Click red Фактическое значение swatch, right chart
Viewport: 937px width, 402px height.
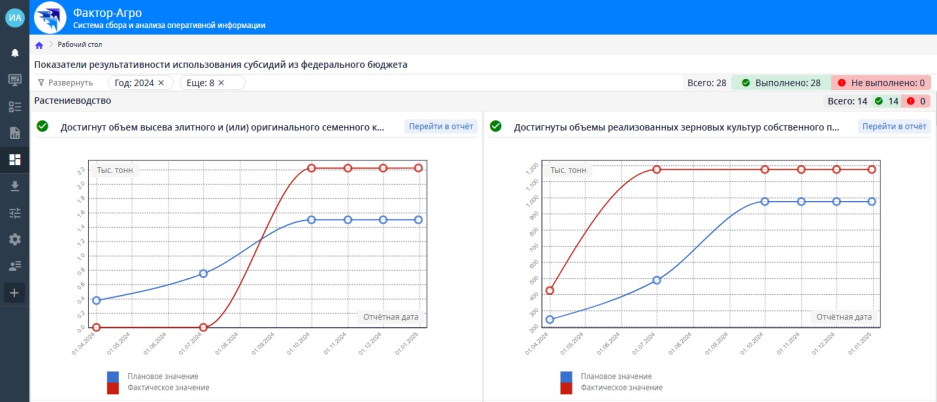(x=567, y=388)
